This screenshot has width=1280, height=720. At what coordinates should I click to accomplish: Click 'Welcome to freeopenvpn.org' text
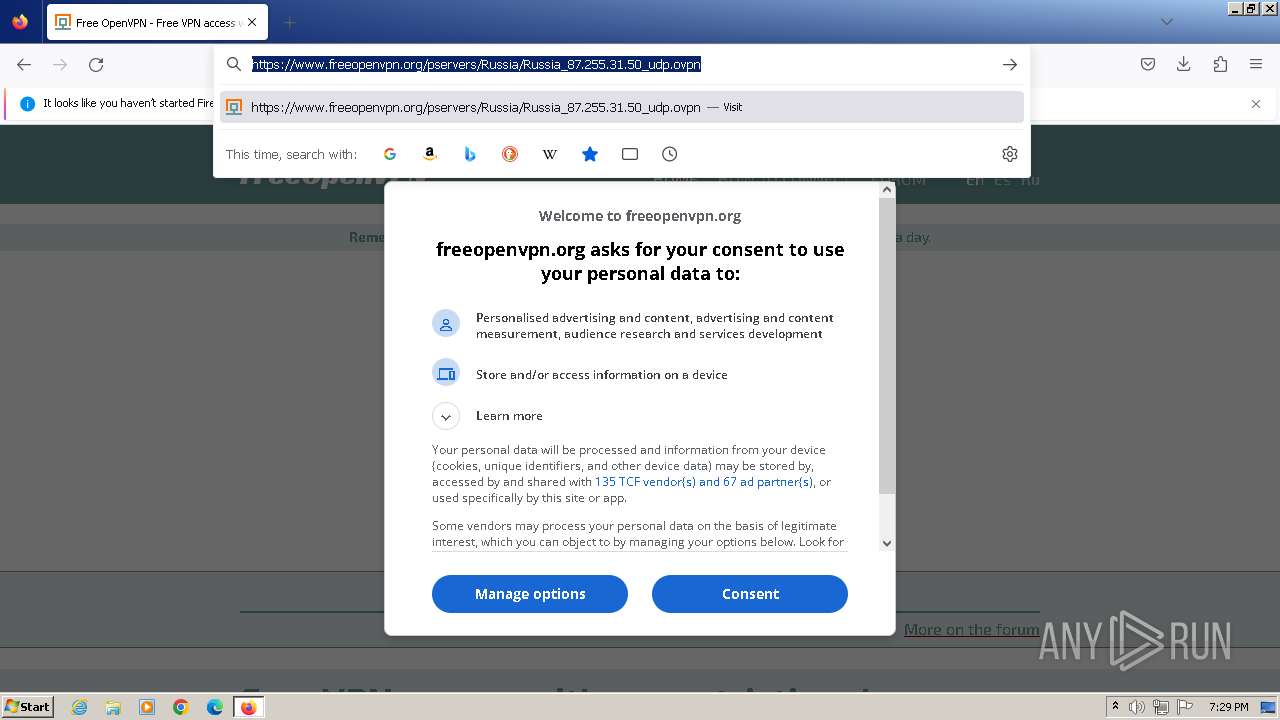(x=640, y=215)
